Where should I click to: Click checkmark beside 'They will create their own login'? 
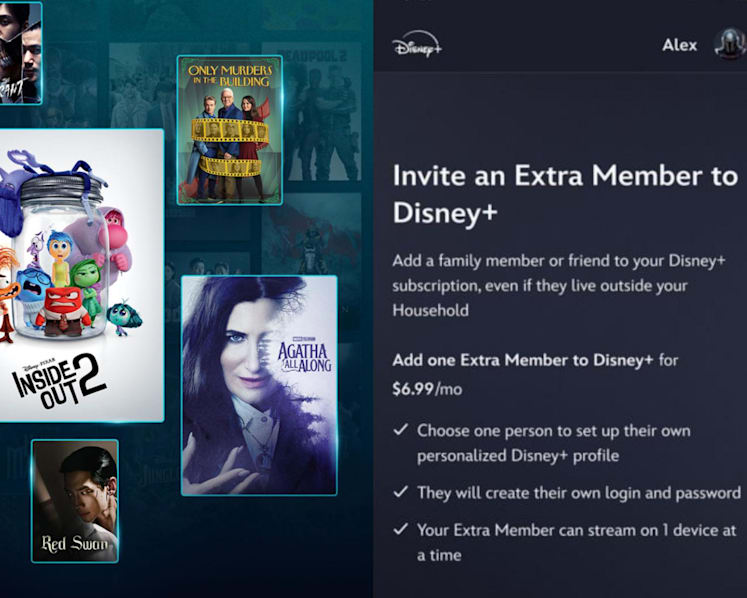point(401,491)
